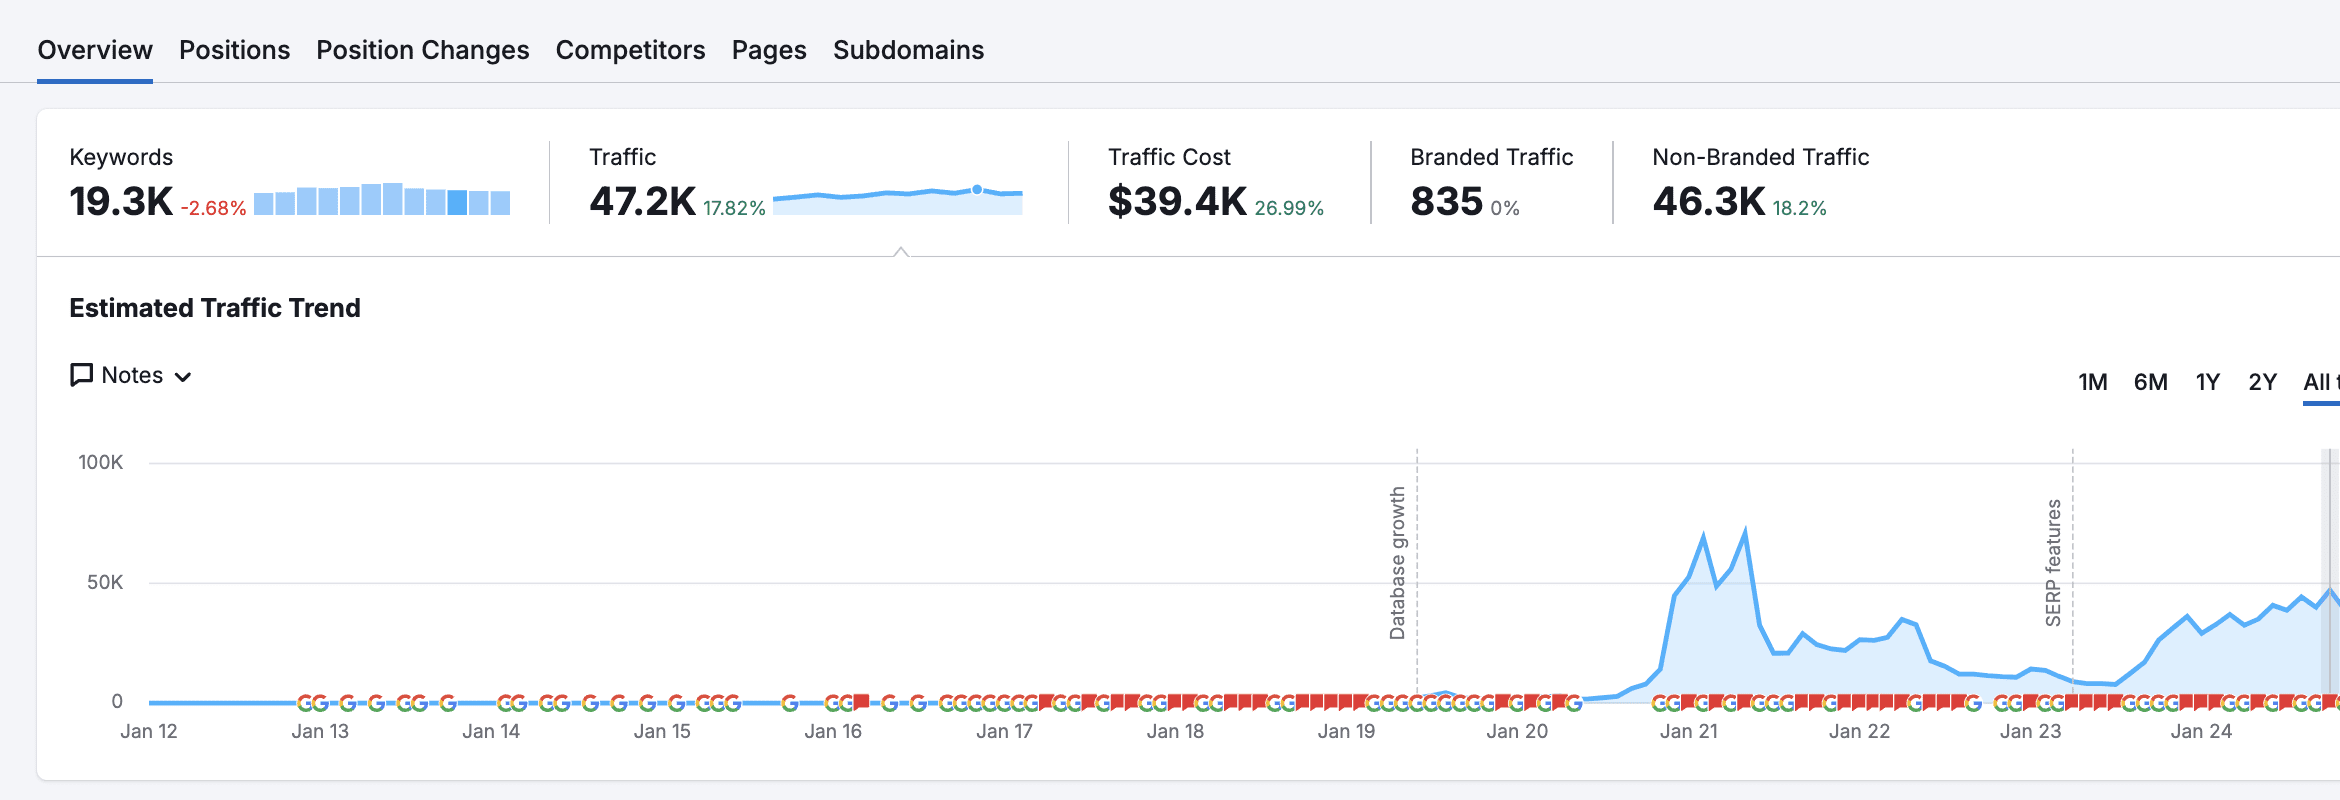Click the first red note flag above Jan 16
The image size is (2340, 800).
coord(862,701)
